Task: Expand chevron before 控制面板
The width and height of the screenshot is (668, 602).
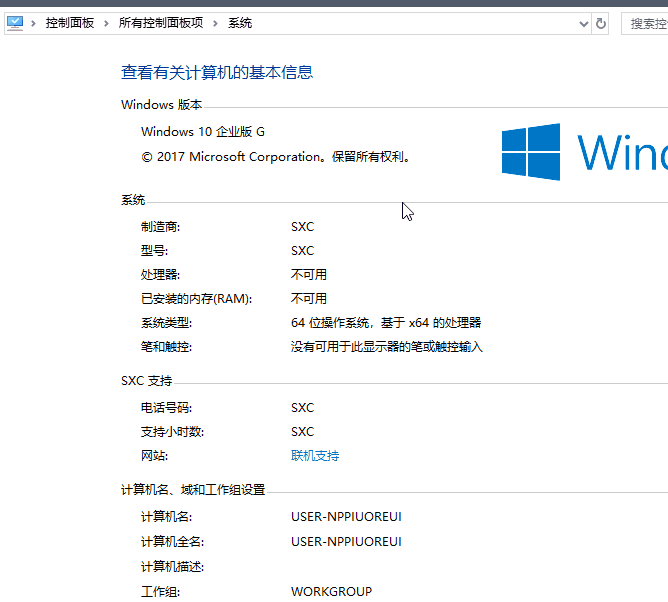Action: click(33, 23)
